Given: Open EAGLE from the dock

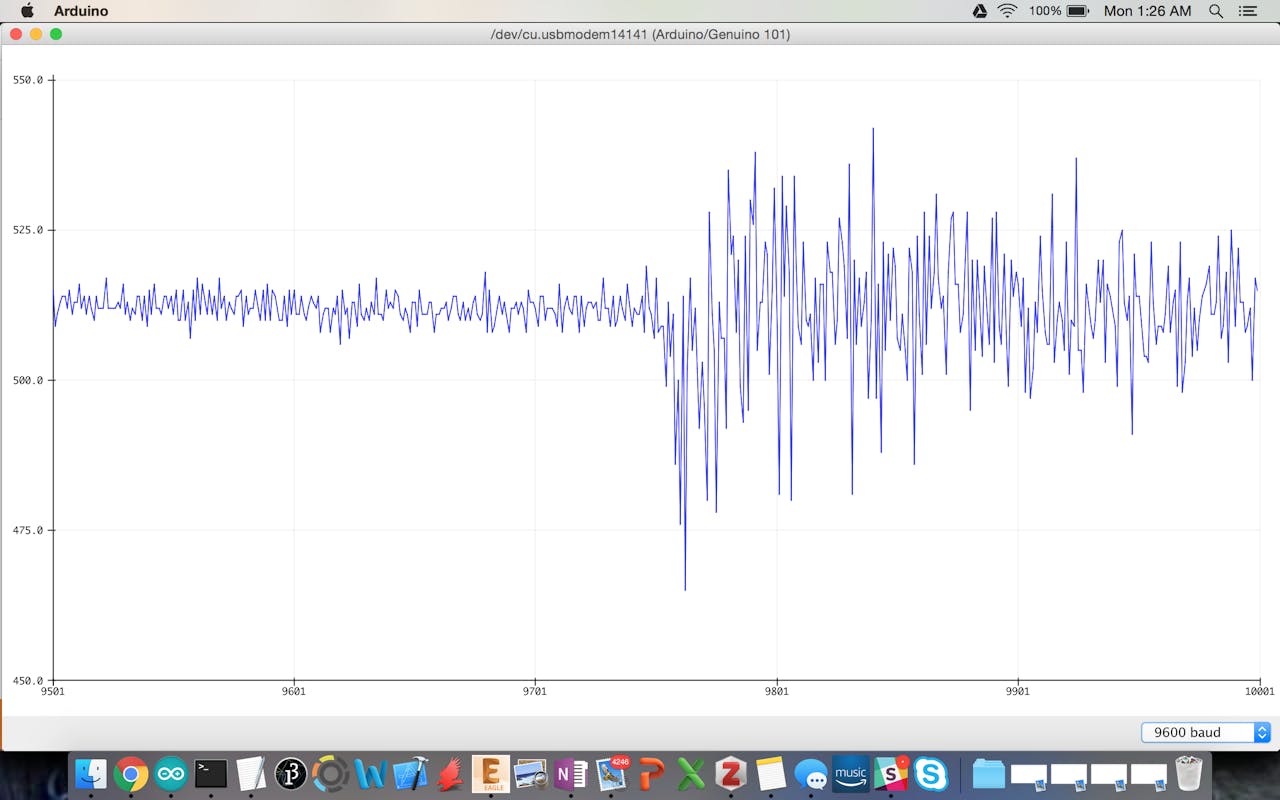Looking at the screenshot, I should tap(490, 774).
